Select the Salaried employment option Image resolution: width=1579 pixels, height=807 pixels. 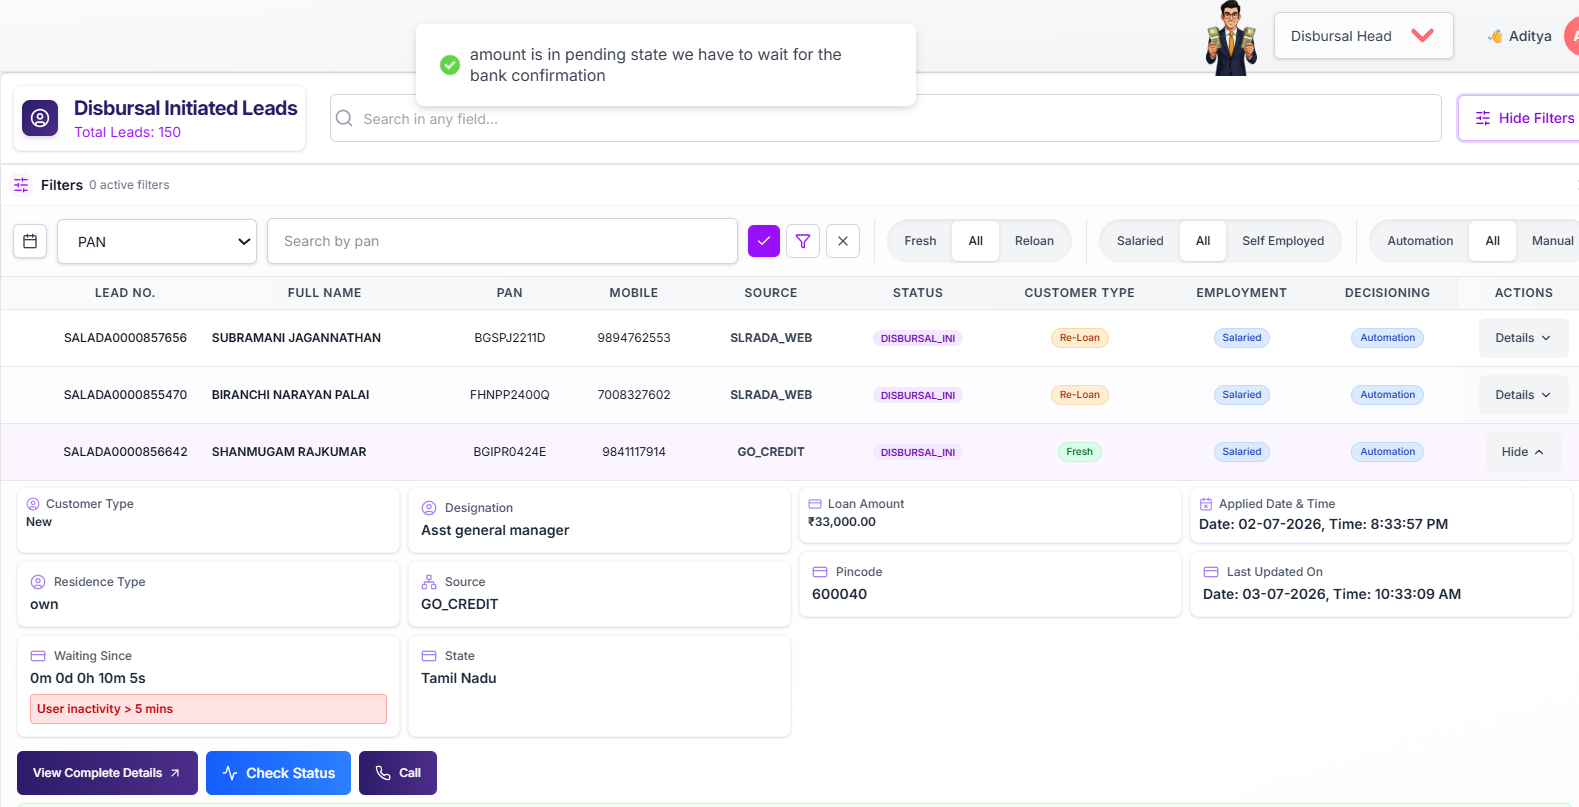coord(1140,241)
